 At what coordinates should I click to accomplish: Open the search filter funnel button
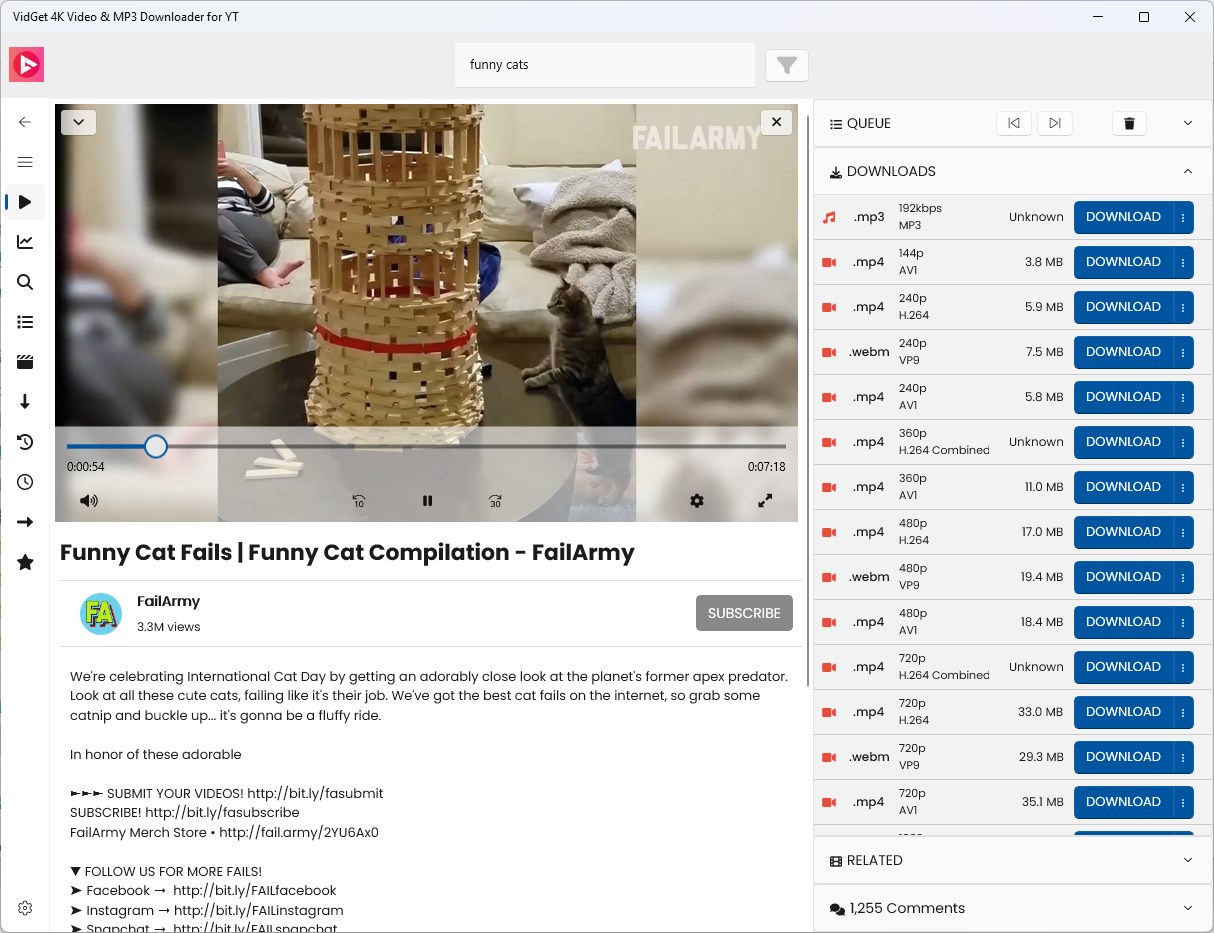pos(787,65)
